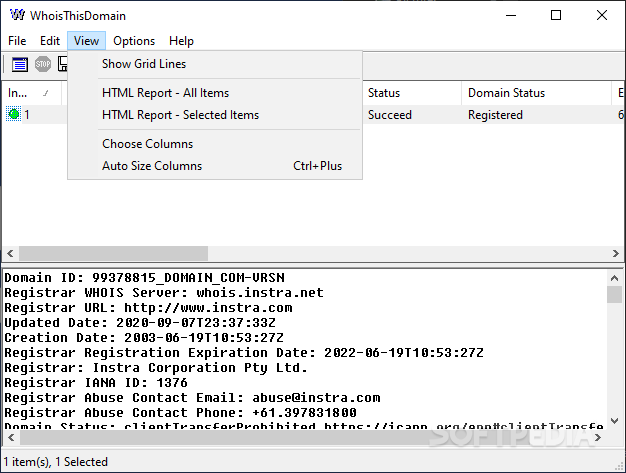This screenshot has width=626, height=473.
Task: Close the open View menu
Action: 86,41
